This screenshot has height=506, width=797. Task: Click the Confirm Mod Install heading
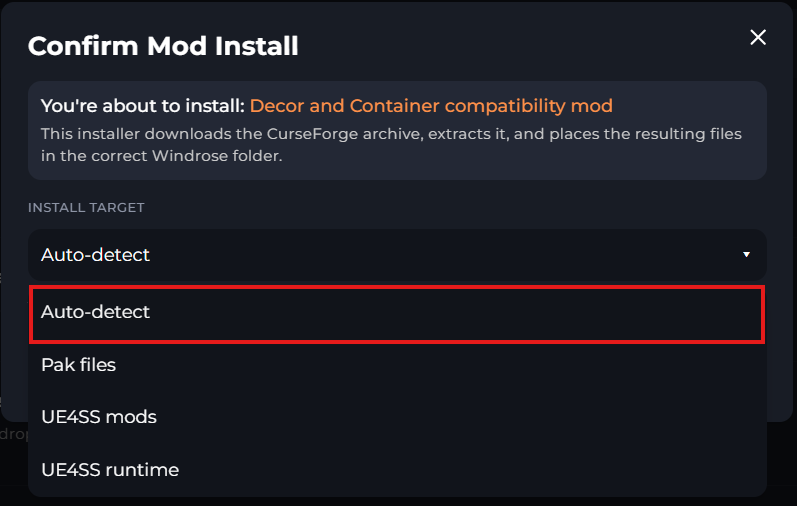point(163,45)
